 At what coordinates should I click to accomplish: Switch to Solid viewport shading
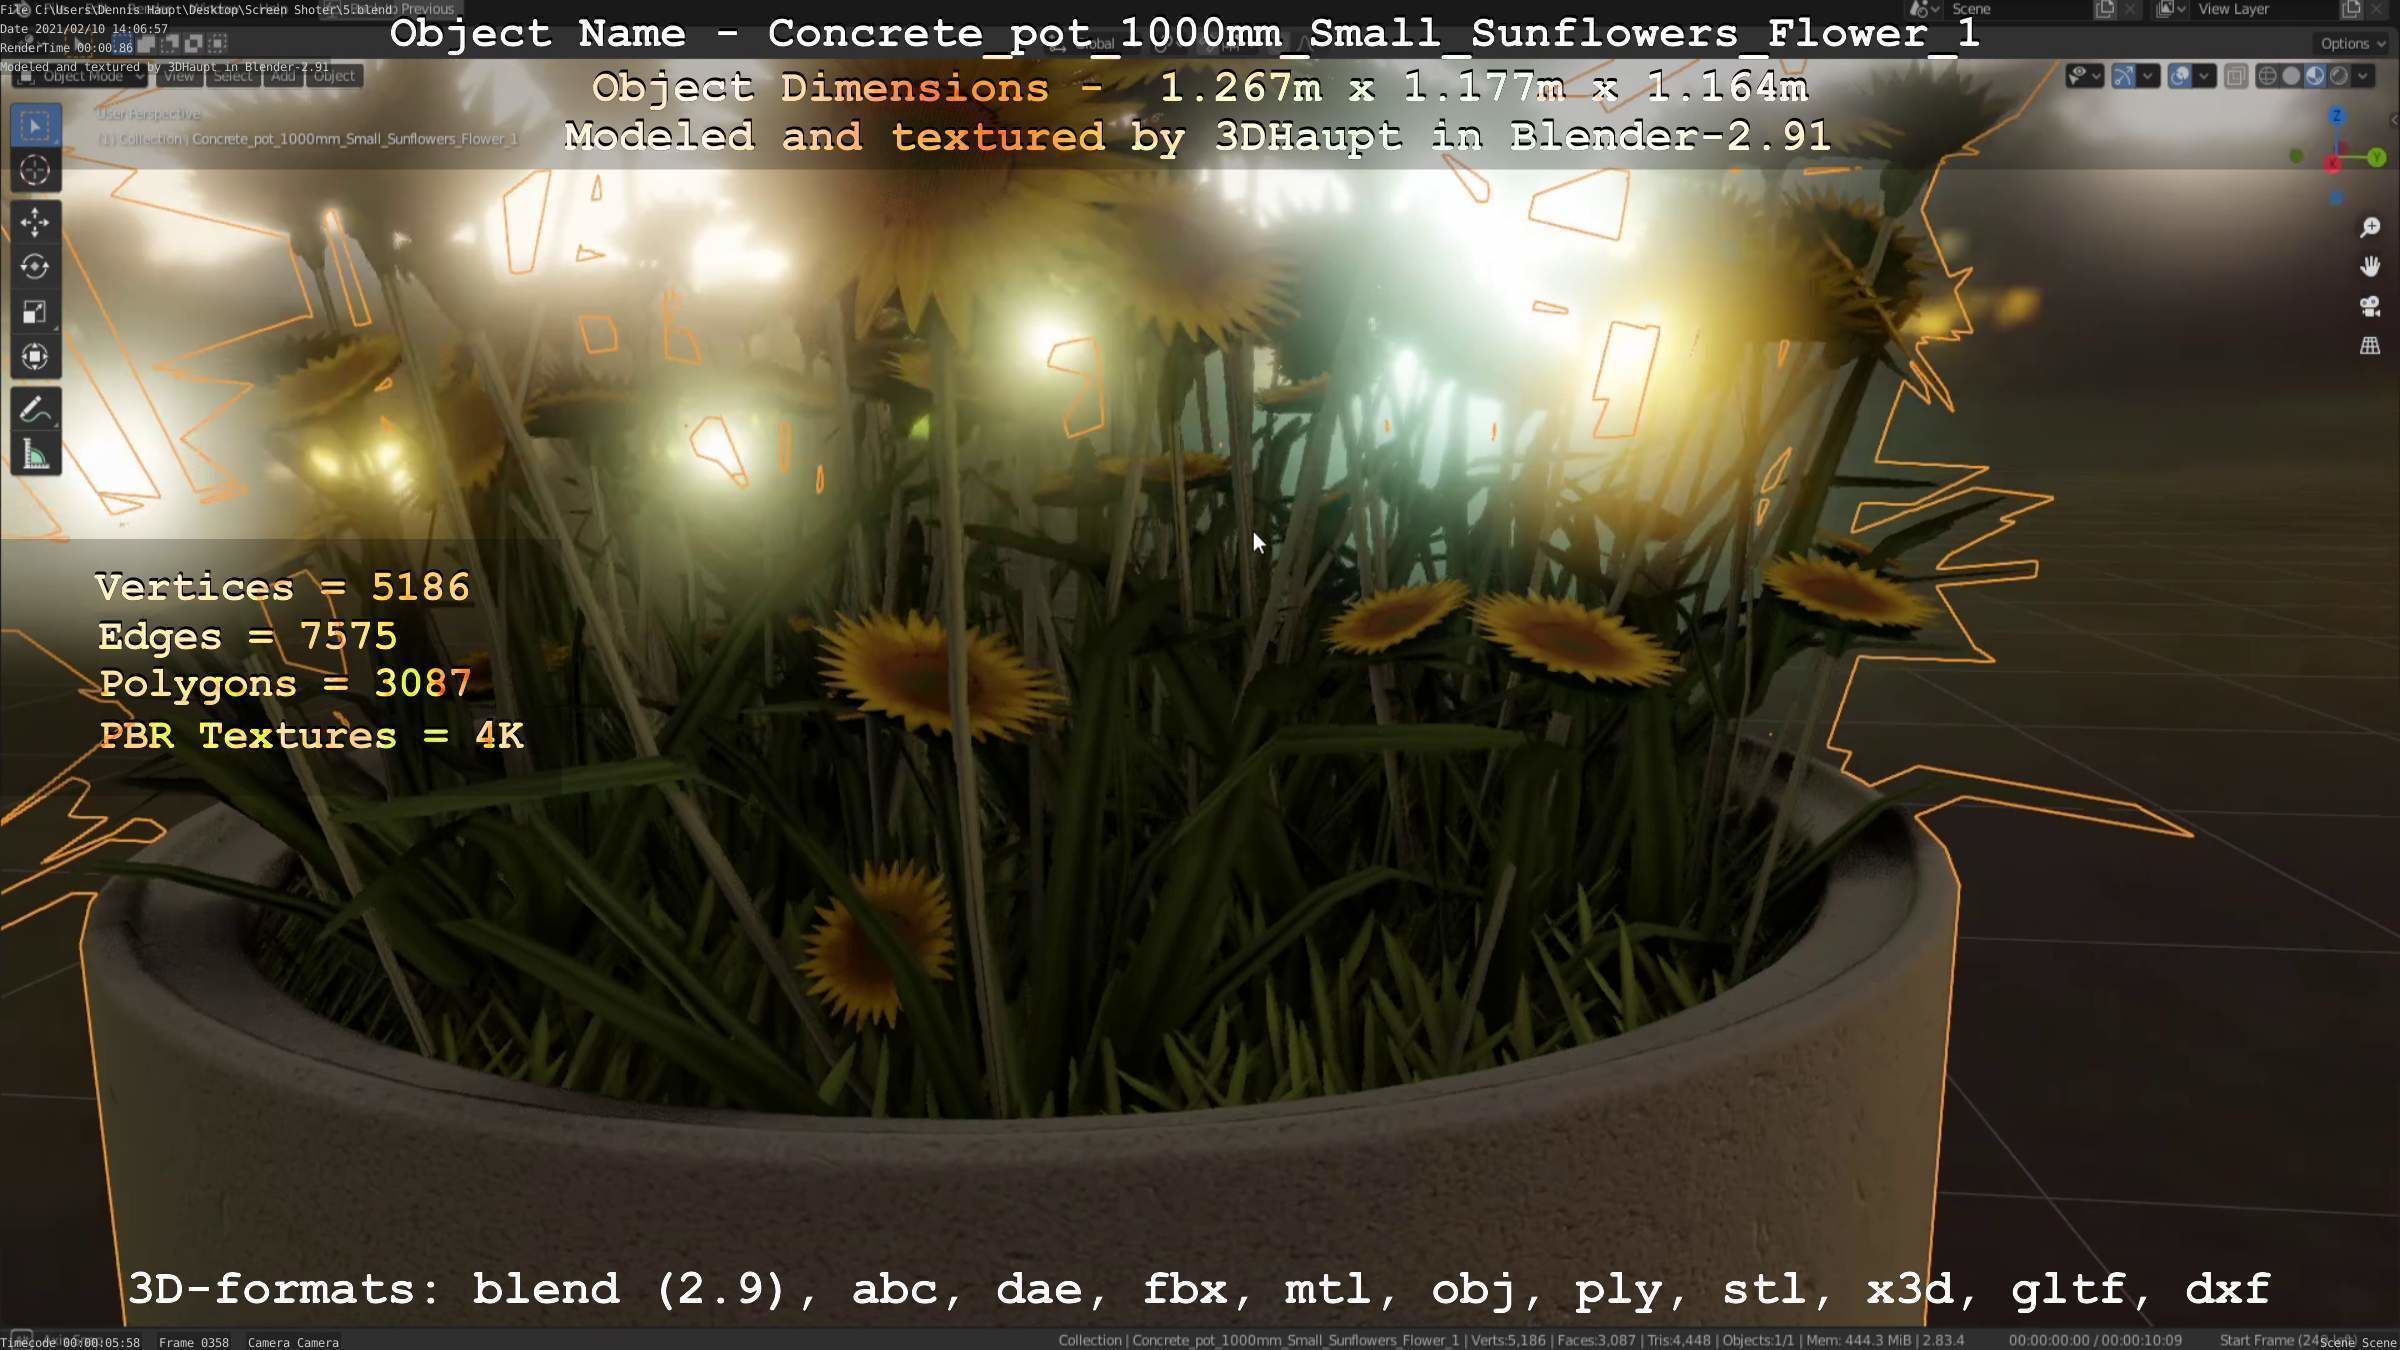(x=2291, y=76)
